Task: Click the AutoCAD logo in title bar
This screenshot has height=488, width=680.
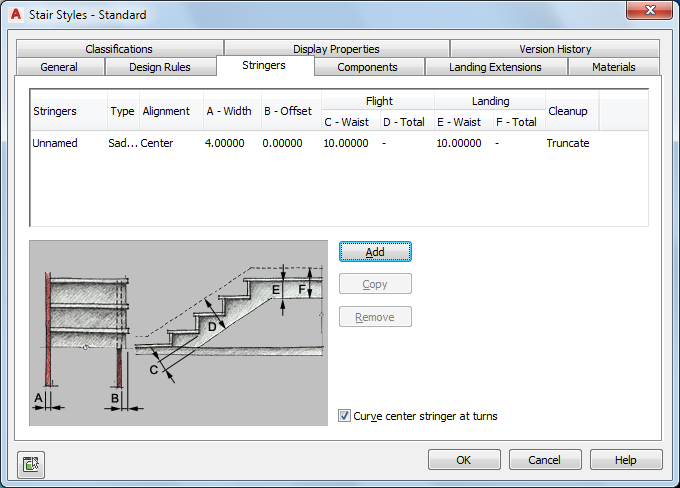Action: [x=16, y=14]
